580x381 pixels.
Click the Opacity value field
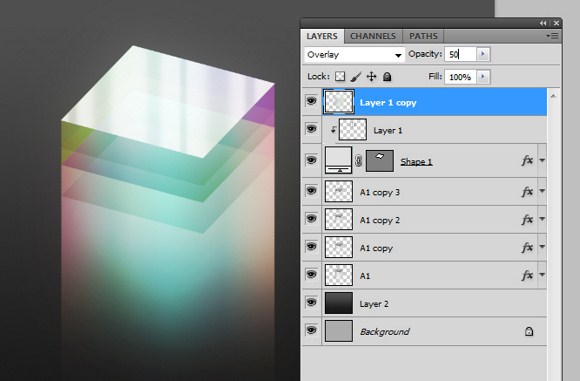coord(460,54)
